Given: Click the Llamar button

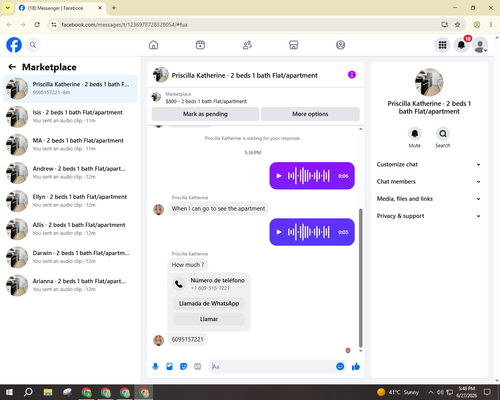Looking at the screenshot, I should coord(209,319).
